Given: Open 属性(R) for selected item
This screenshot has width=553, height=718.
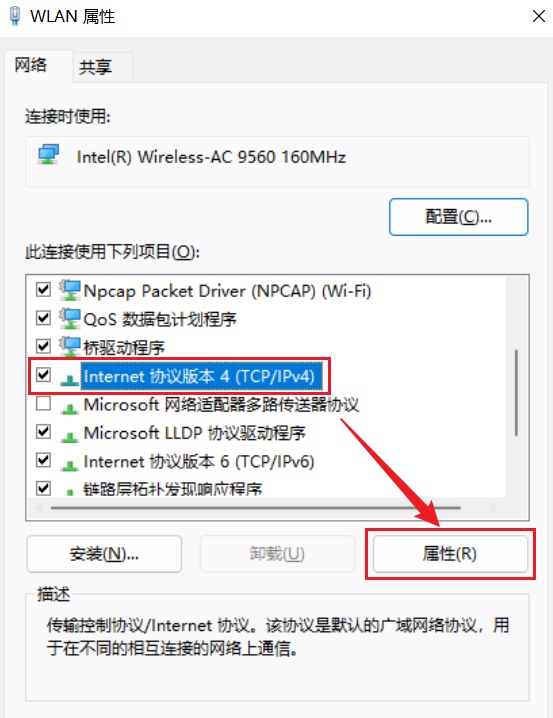Looking at the screenshot, I should (x=450, y=554).
